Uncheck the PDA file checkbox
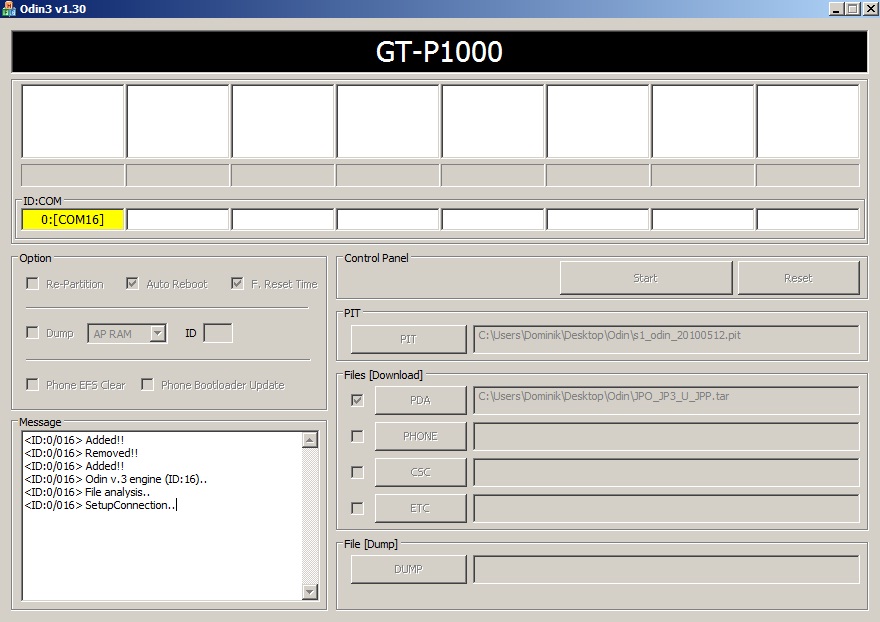Image resolution: width=880 pixels, height=622 pixels. pos(357,400)
